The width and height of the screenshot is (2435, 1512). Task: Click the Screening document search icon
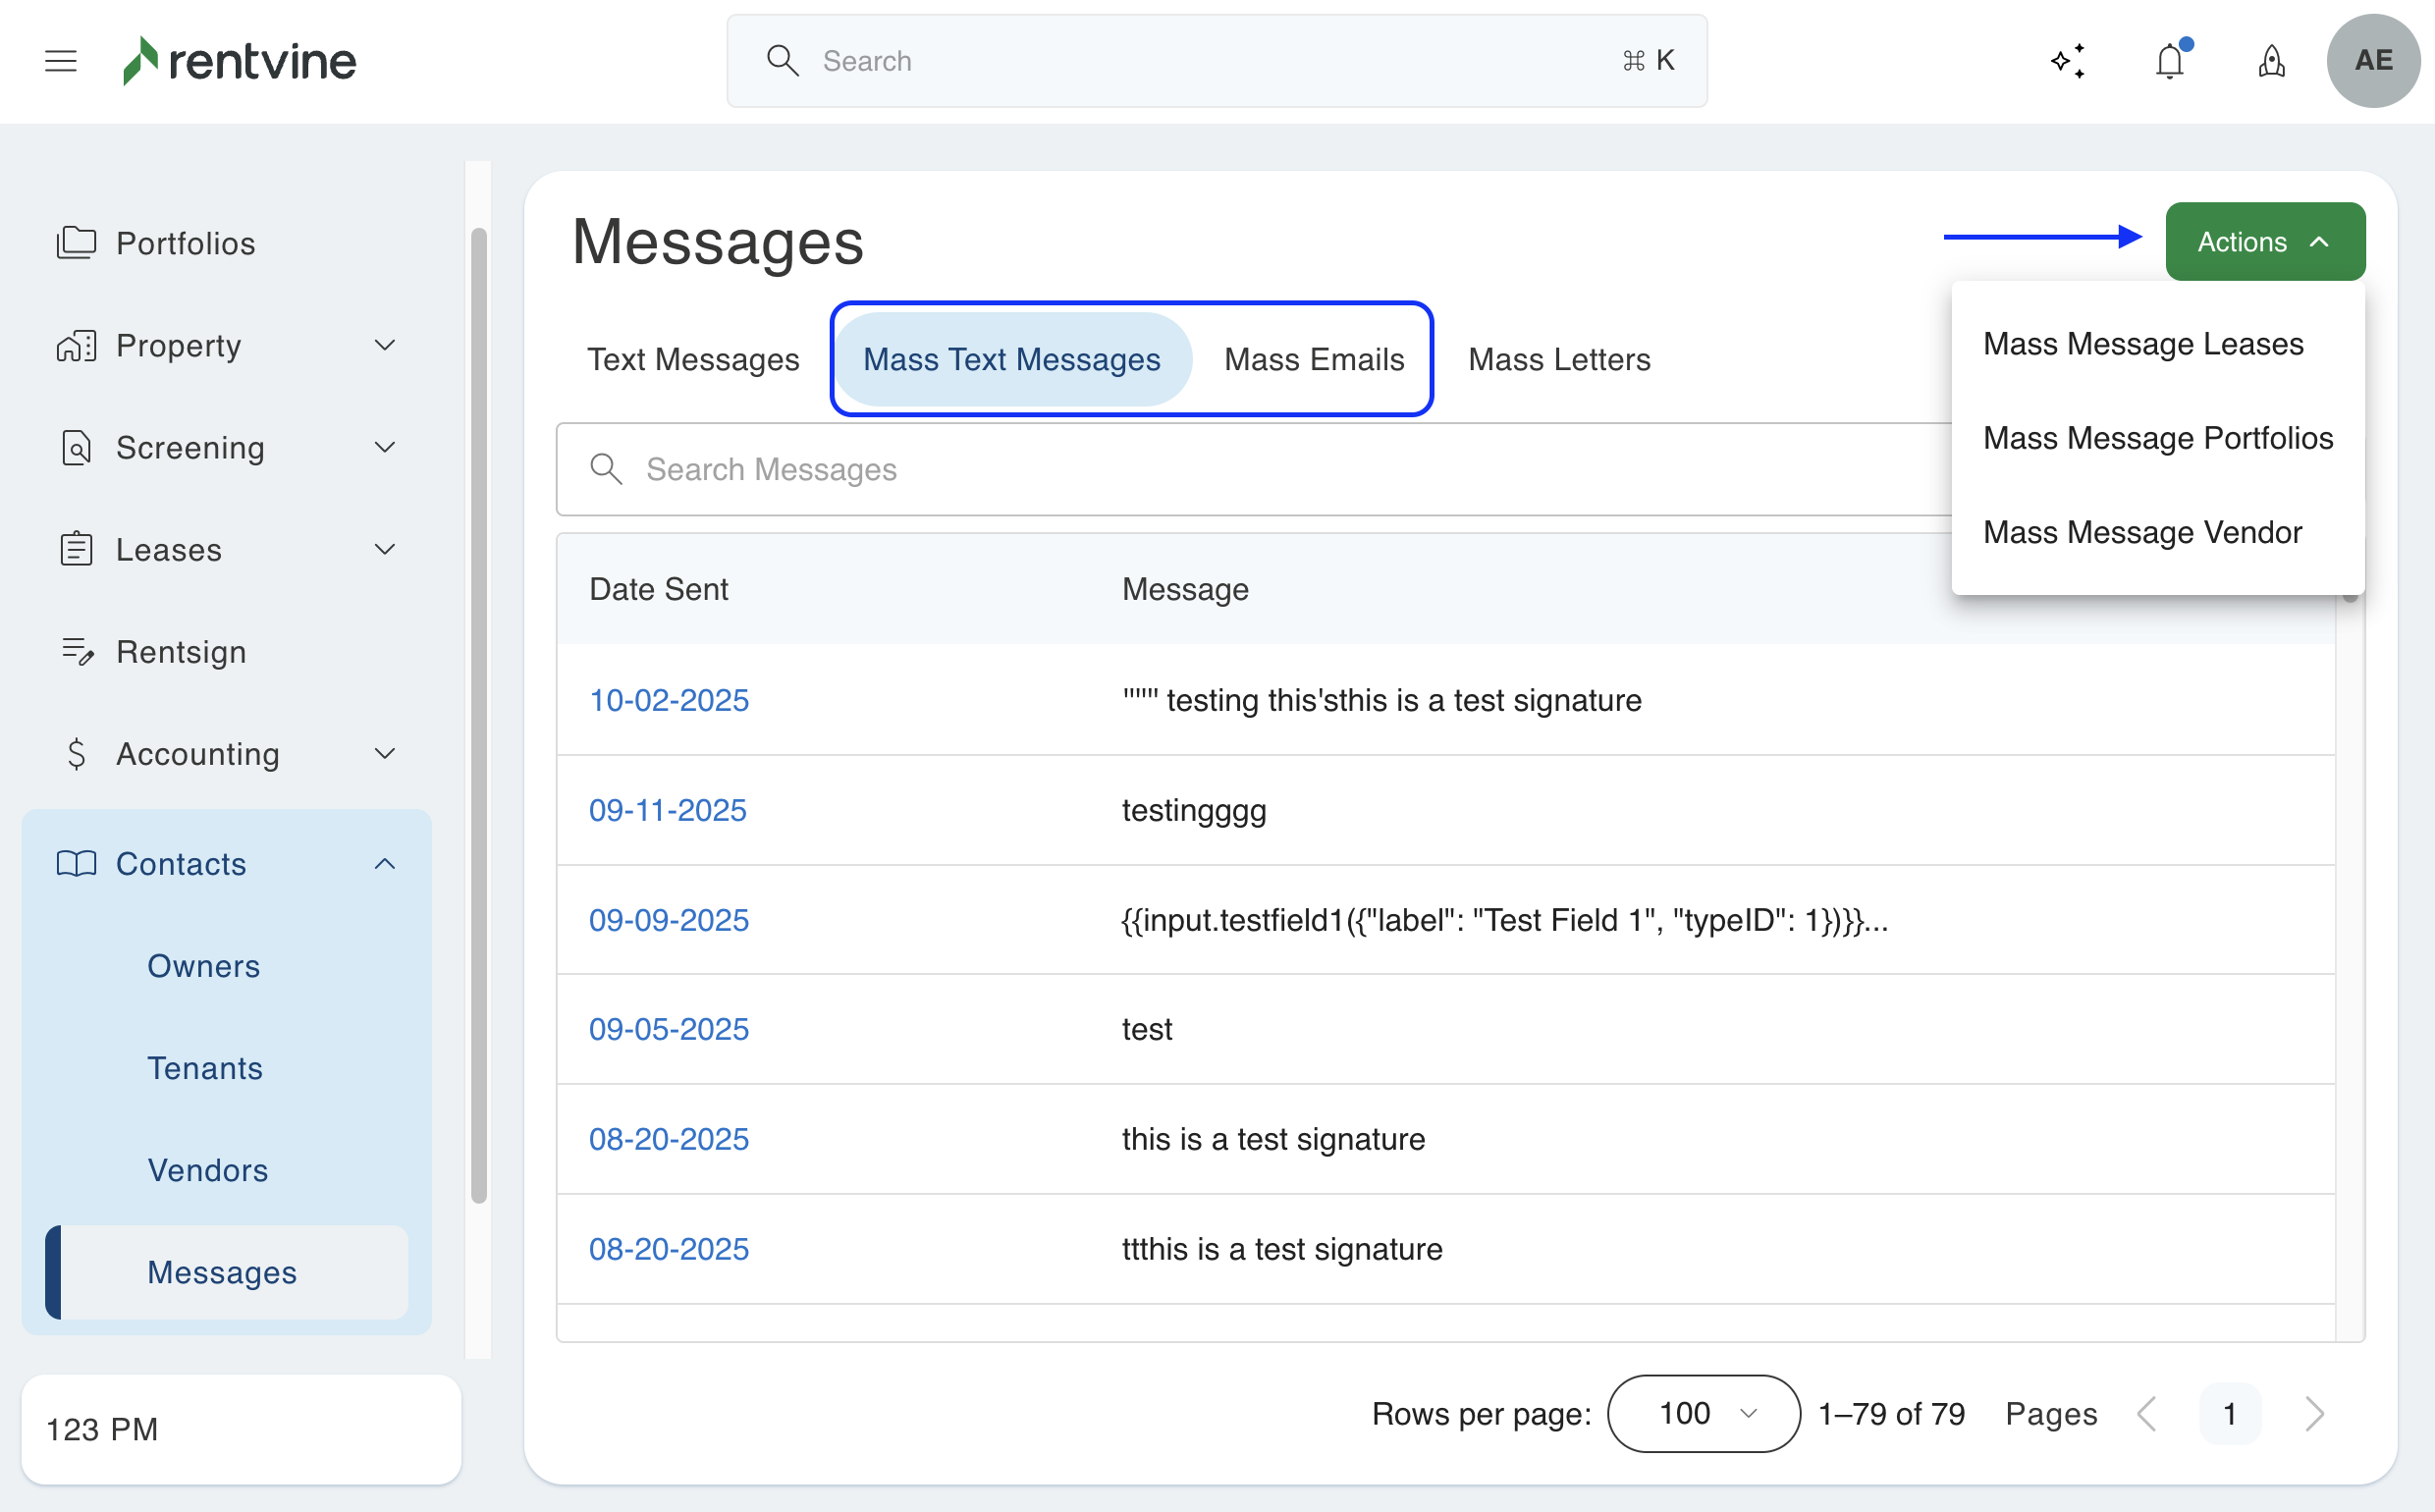(76, 448)
